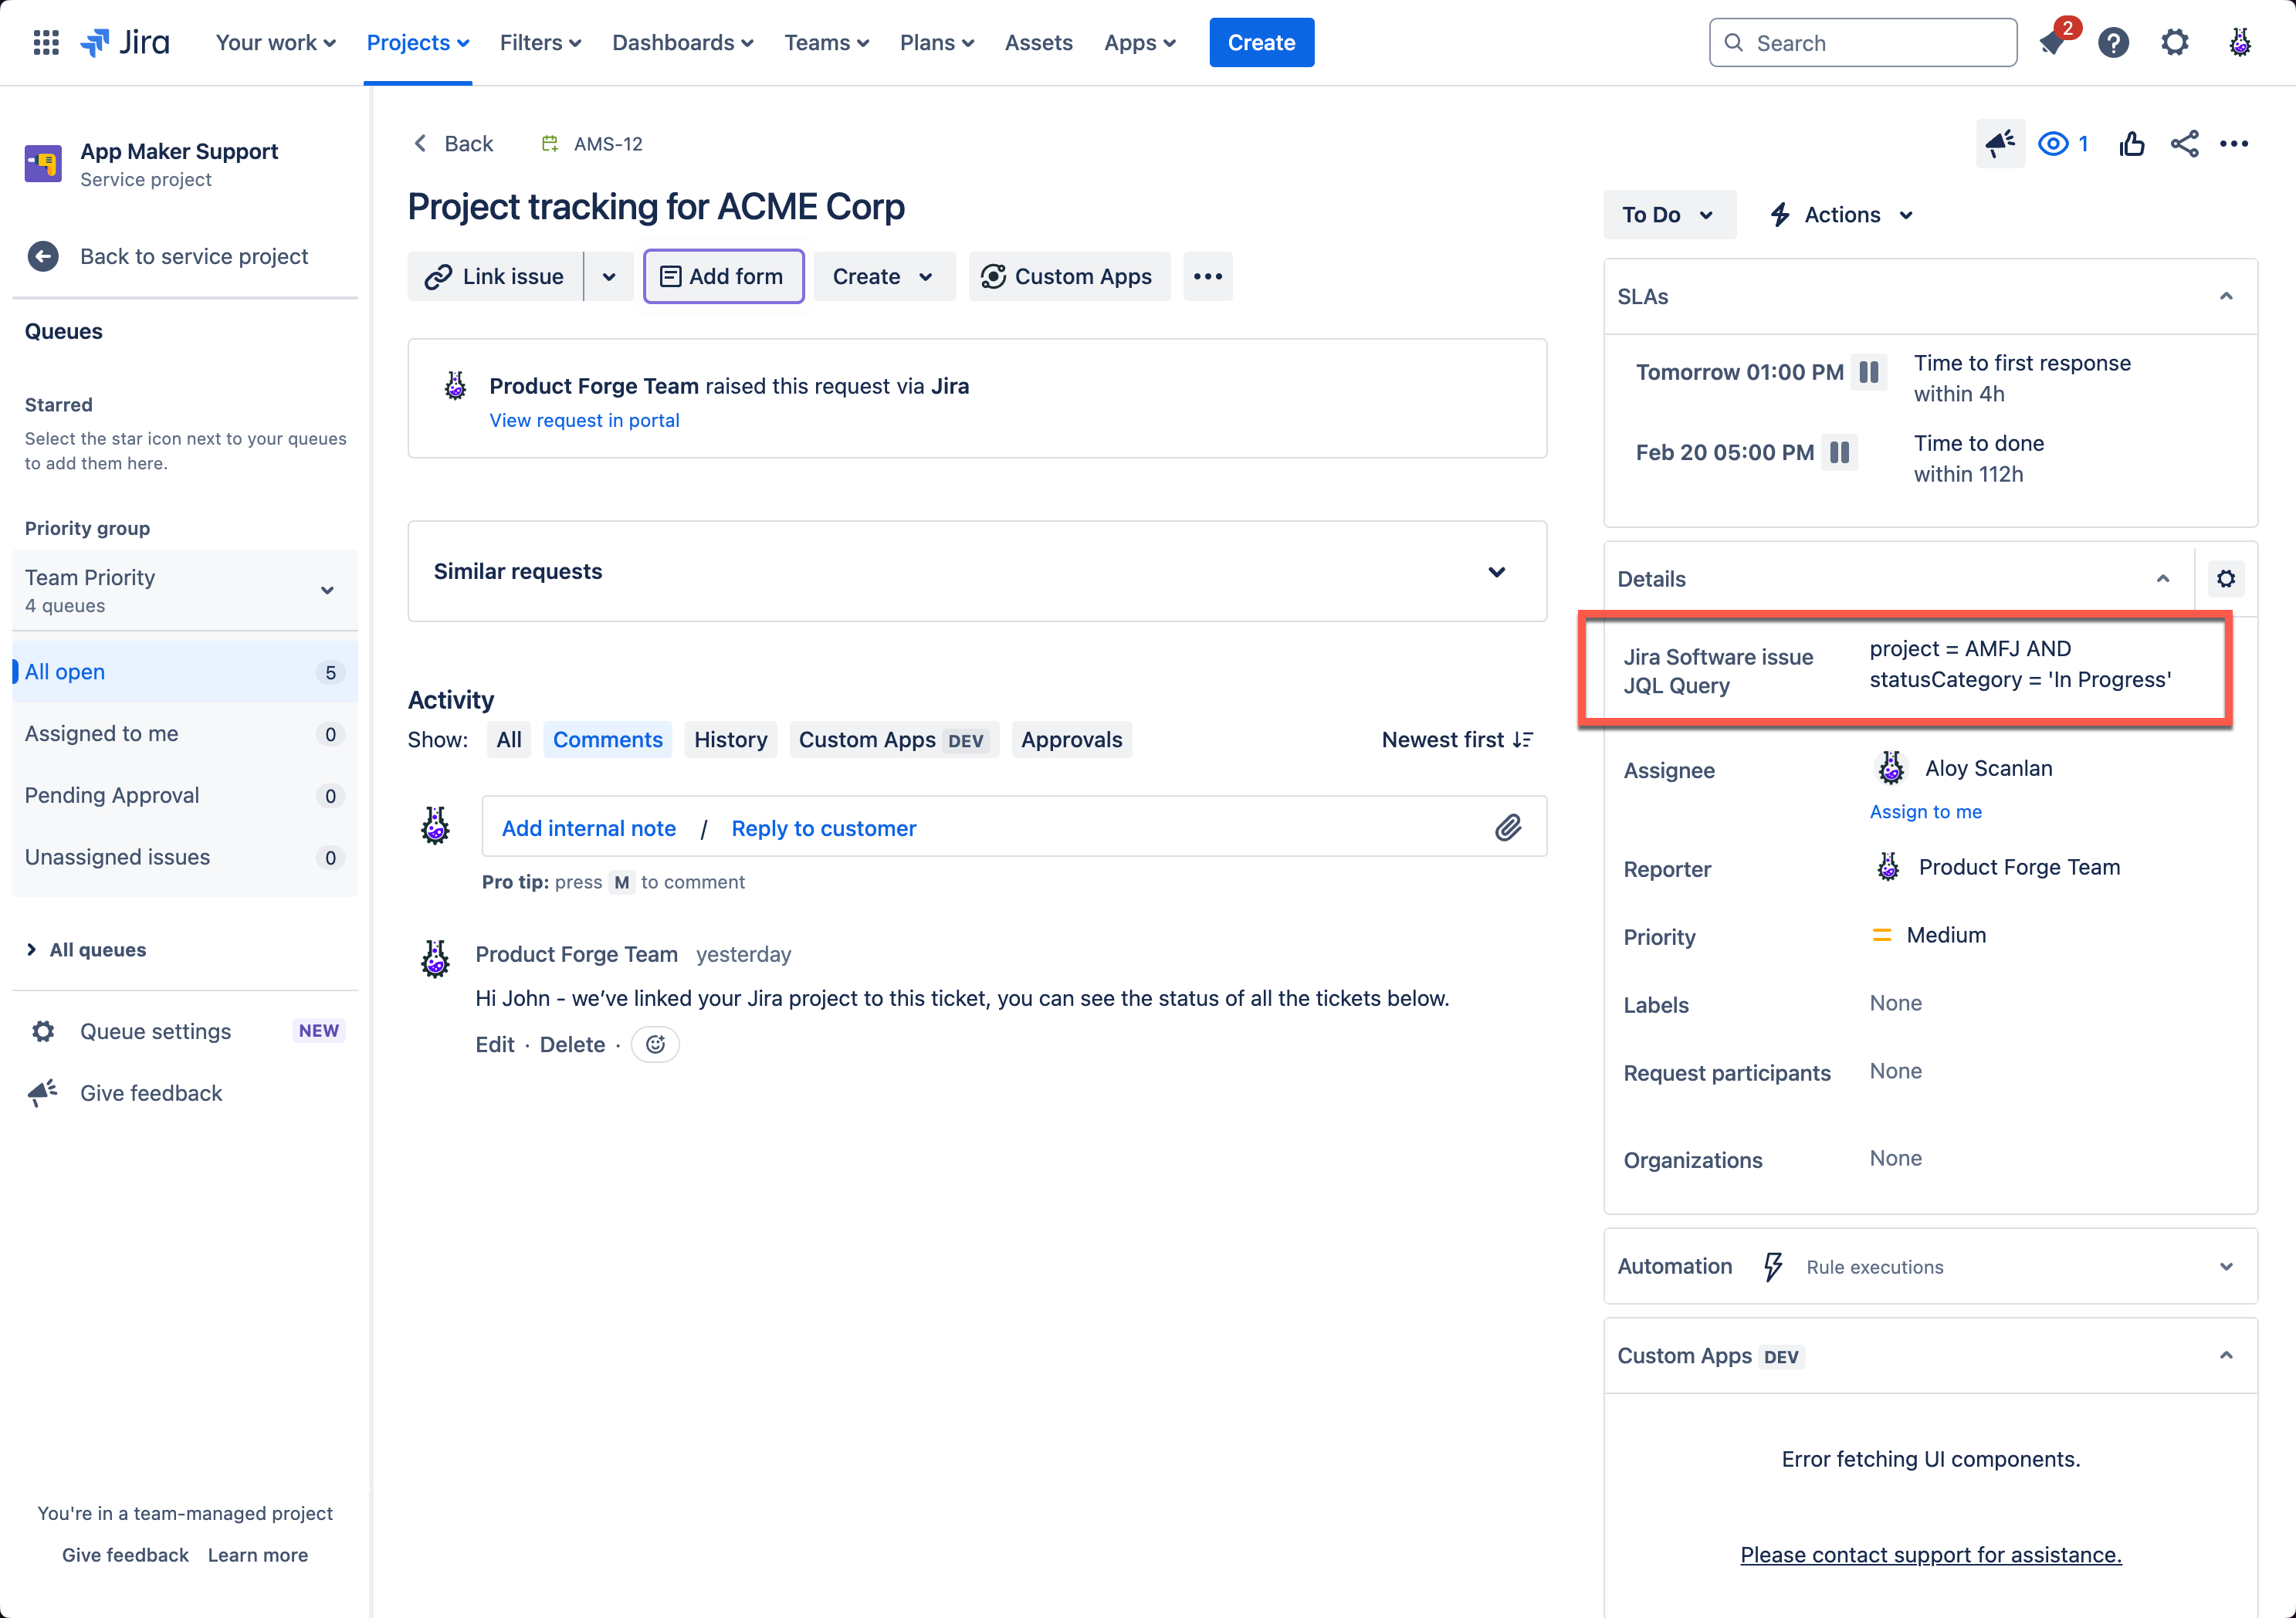
Task: Open Apps dropdown menu
Action: 1140,43
